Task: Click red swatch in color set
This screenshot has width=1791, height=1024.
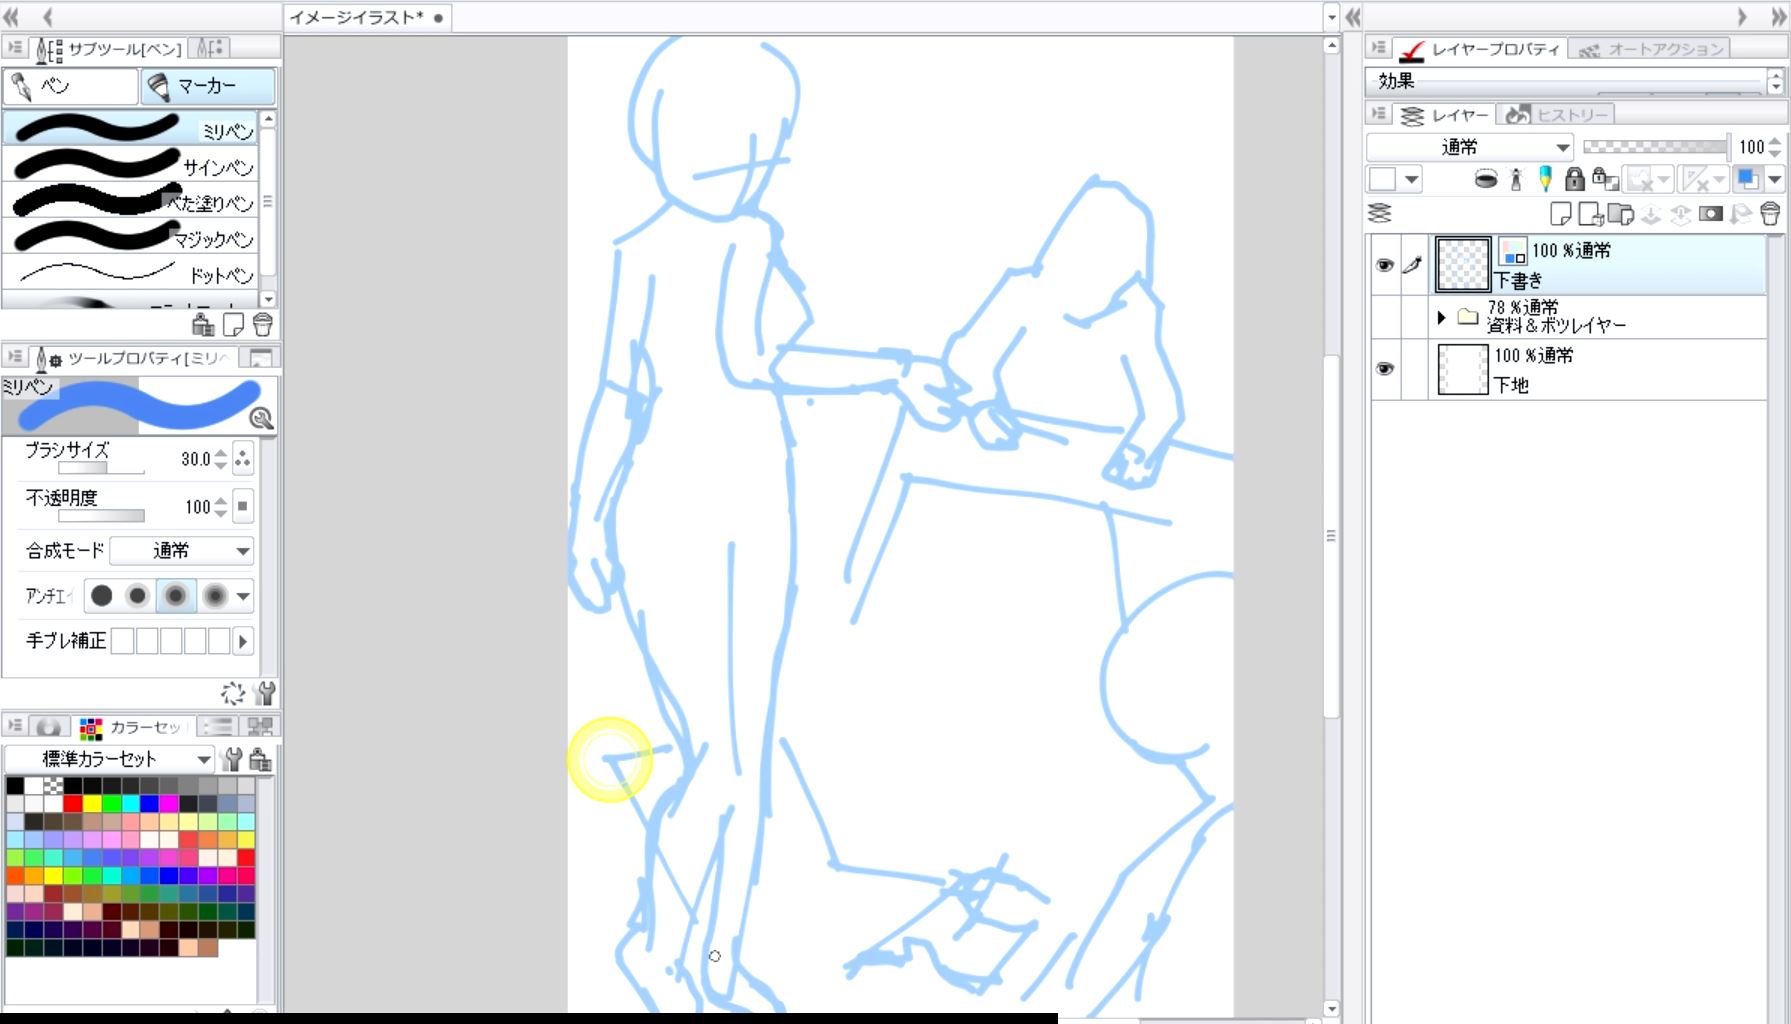Action: point(73,803)
